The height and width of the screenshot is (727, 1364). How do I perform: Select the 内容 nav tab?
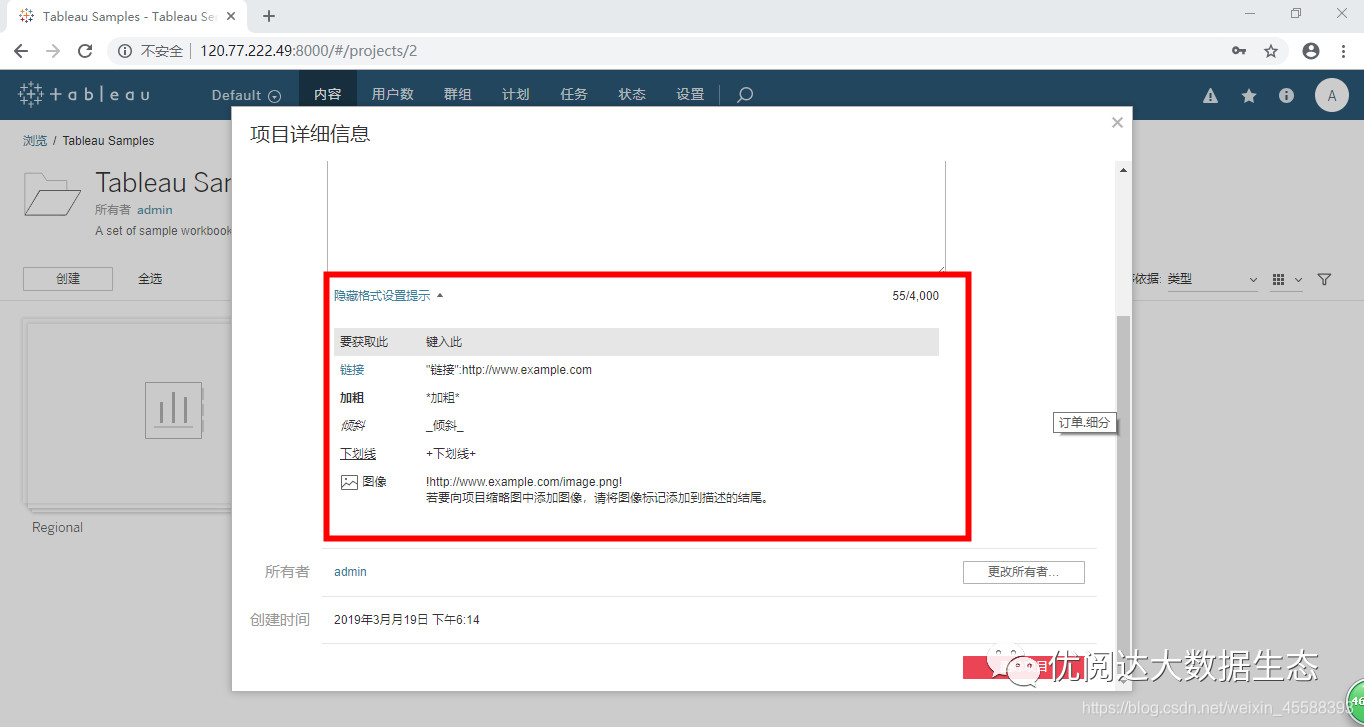328,95
